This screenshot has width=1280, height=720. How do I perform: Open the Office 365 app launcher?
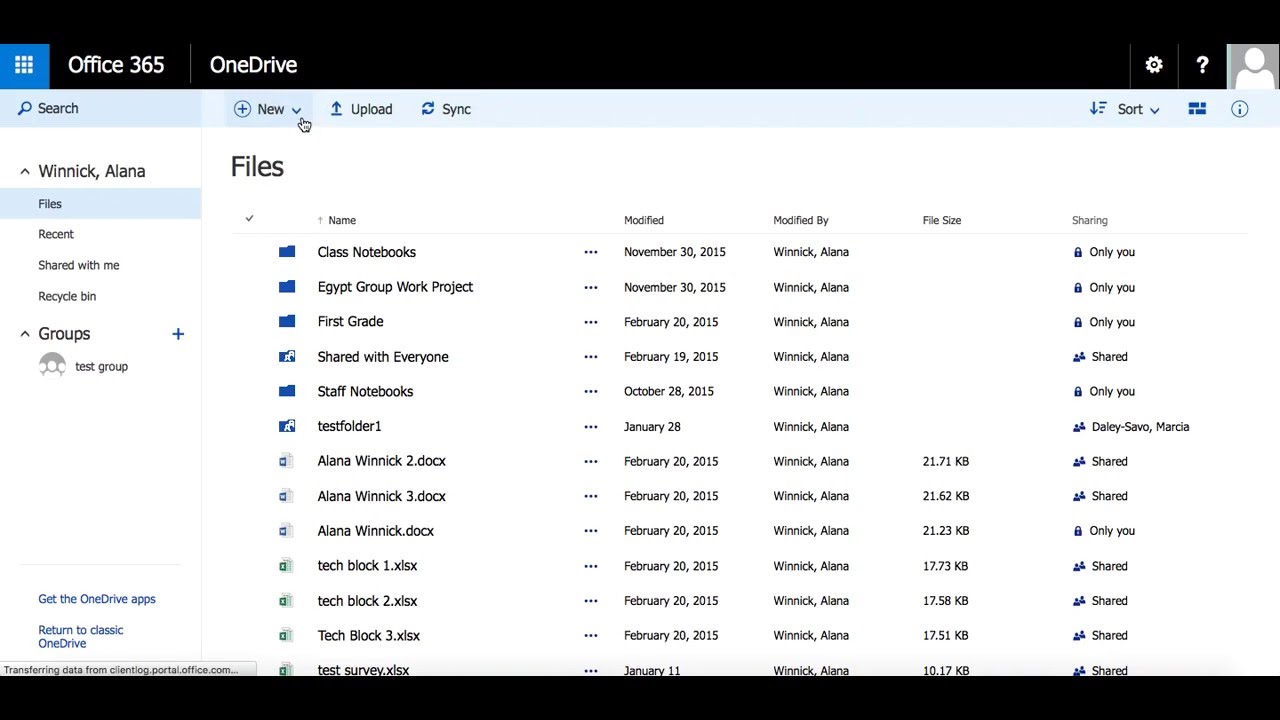click(x=24, y=65)
